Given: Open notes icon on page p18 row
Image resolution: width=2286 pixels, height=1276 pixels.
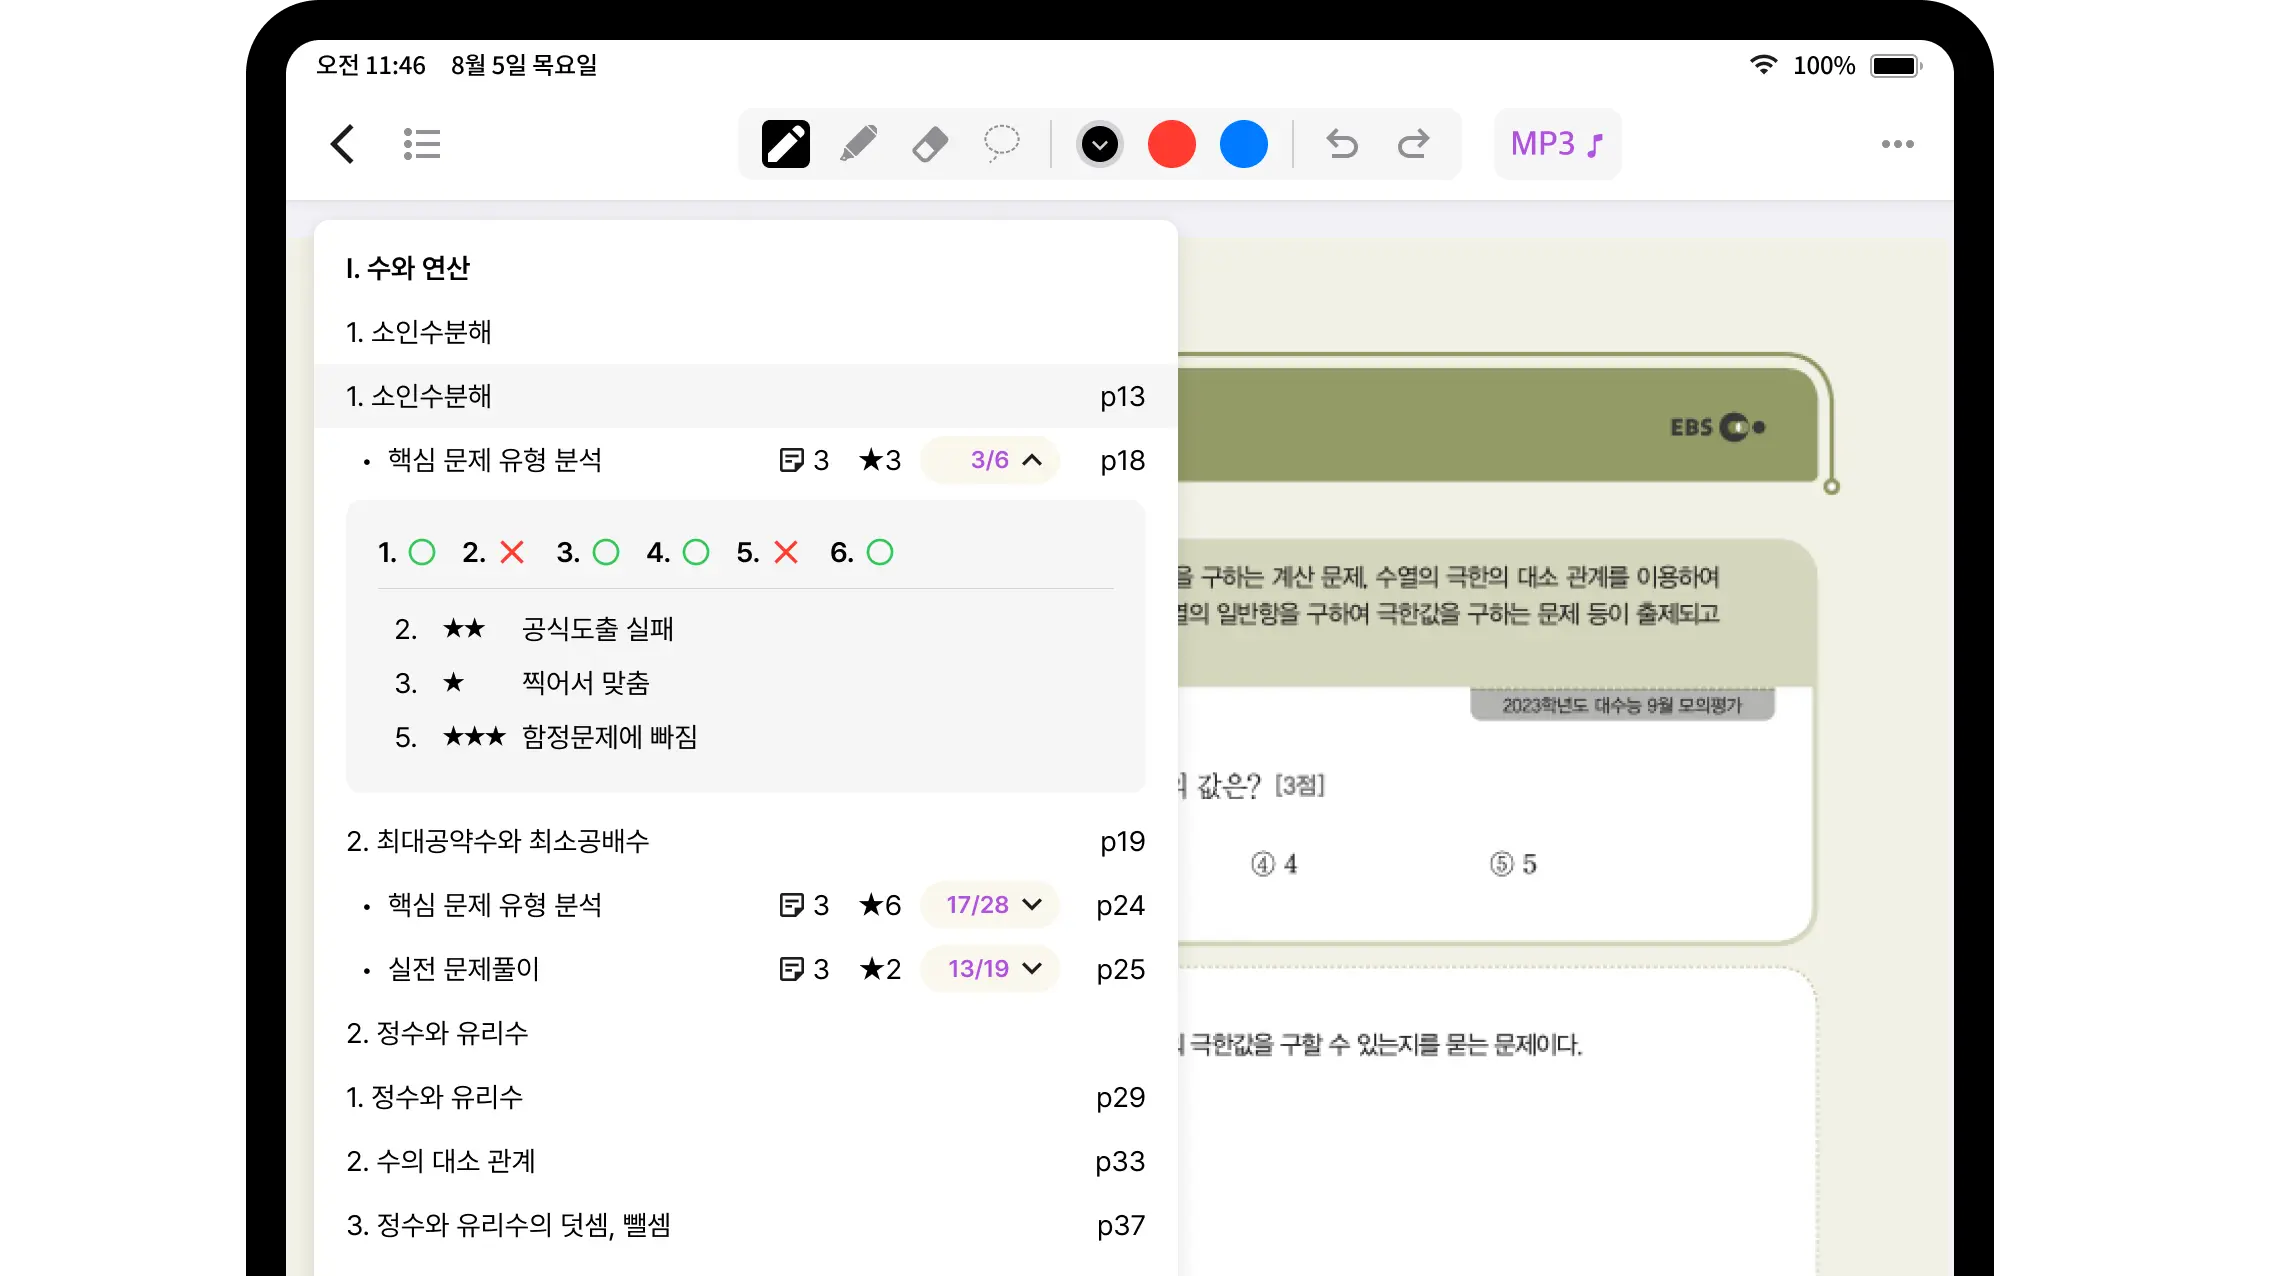Looking at the screenshot, I should tap(792, 460).
